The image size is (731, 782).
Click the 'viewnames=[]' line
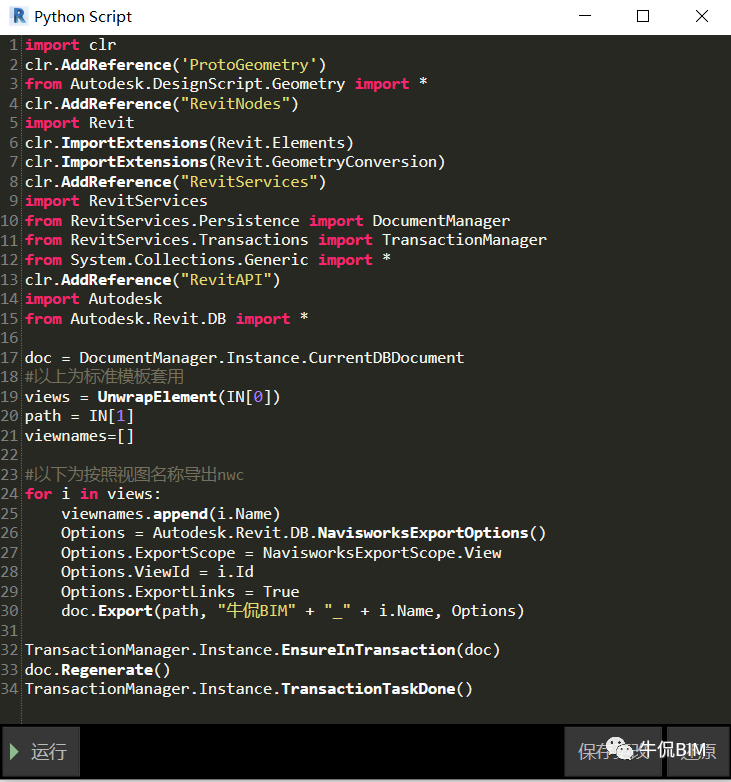point(79,436)
